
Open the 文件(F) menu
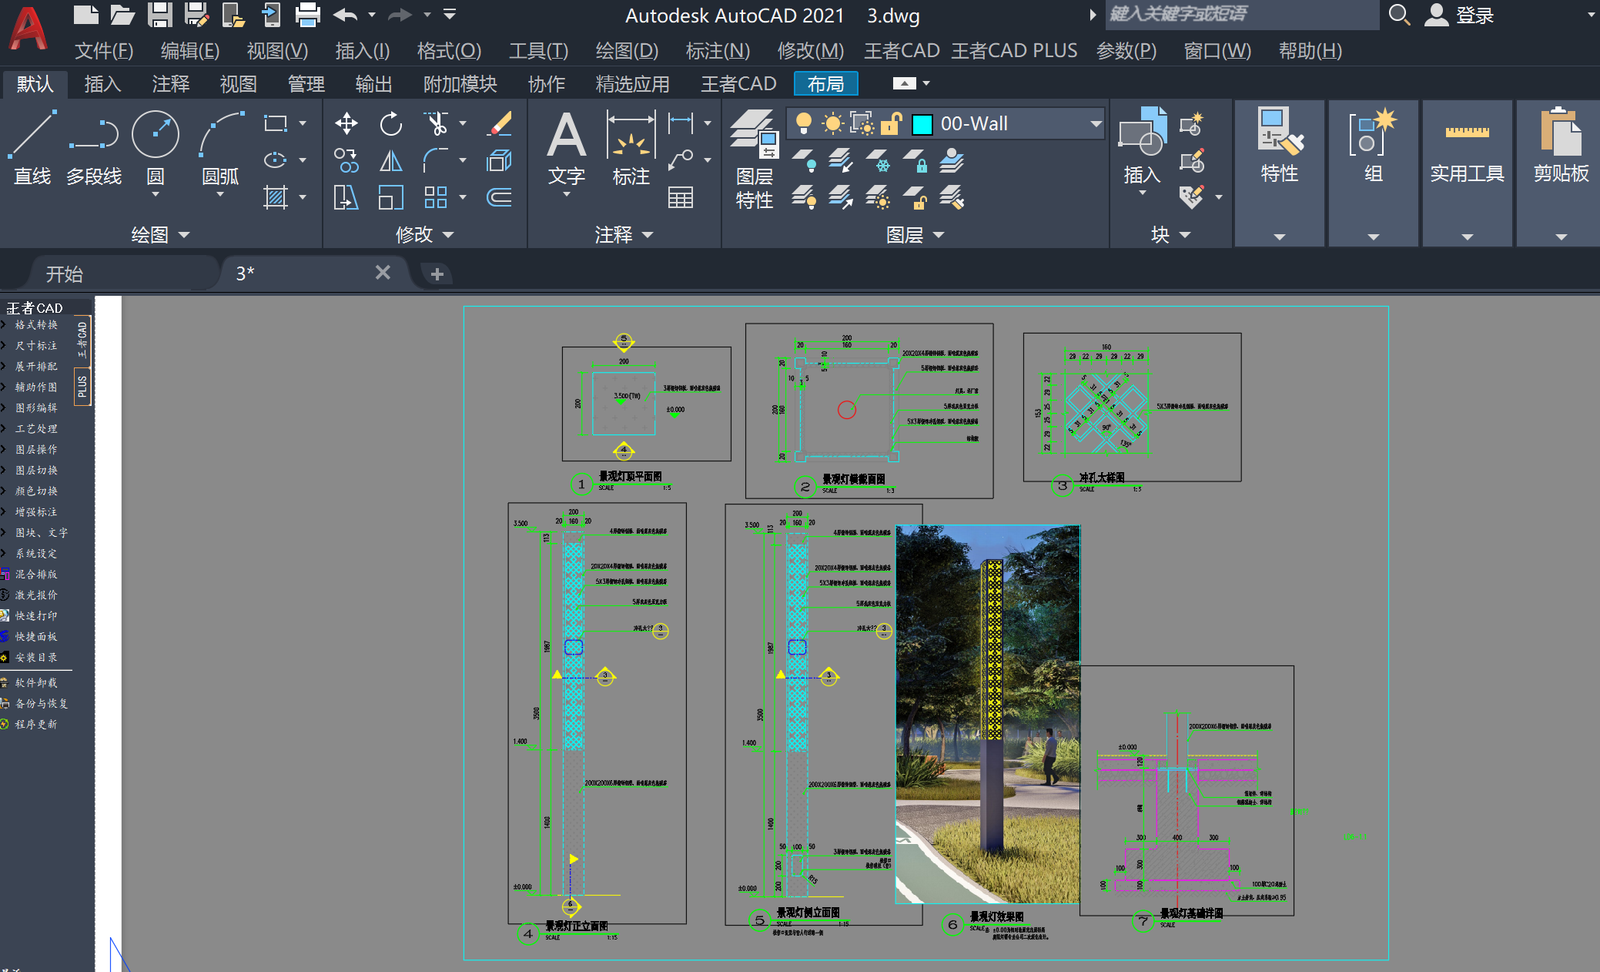104,50
